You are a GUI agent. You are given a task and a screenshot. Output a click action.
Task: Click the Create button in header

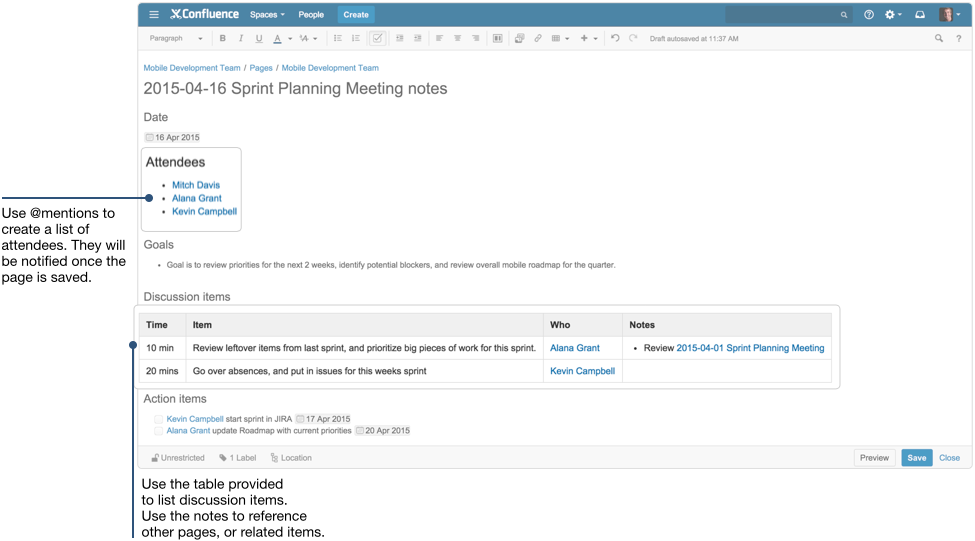tap(356, 14)
